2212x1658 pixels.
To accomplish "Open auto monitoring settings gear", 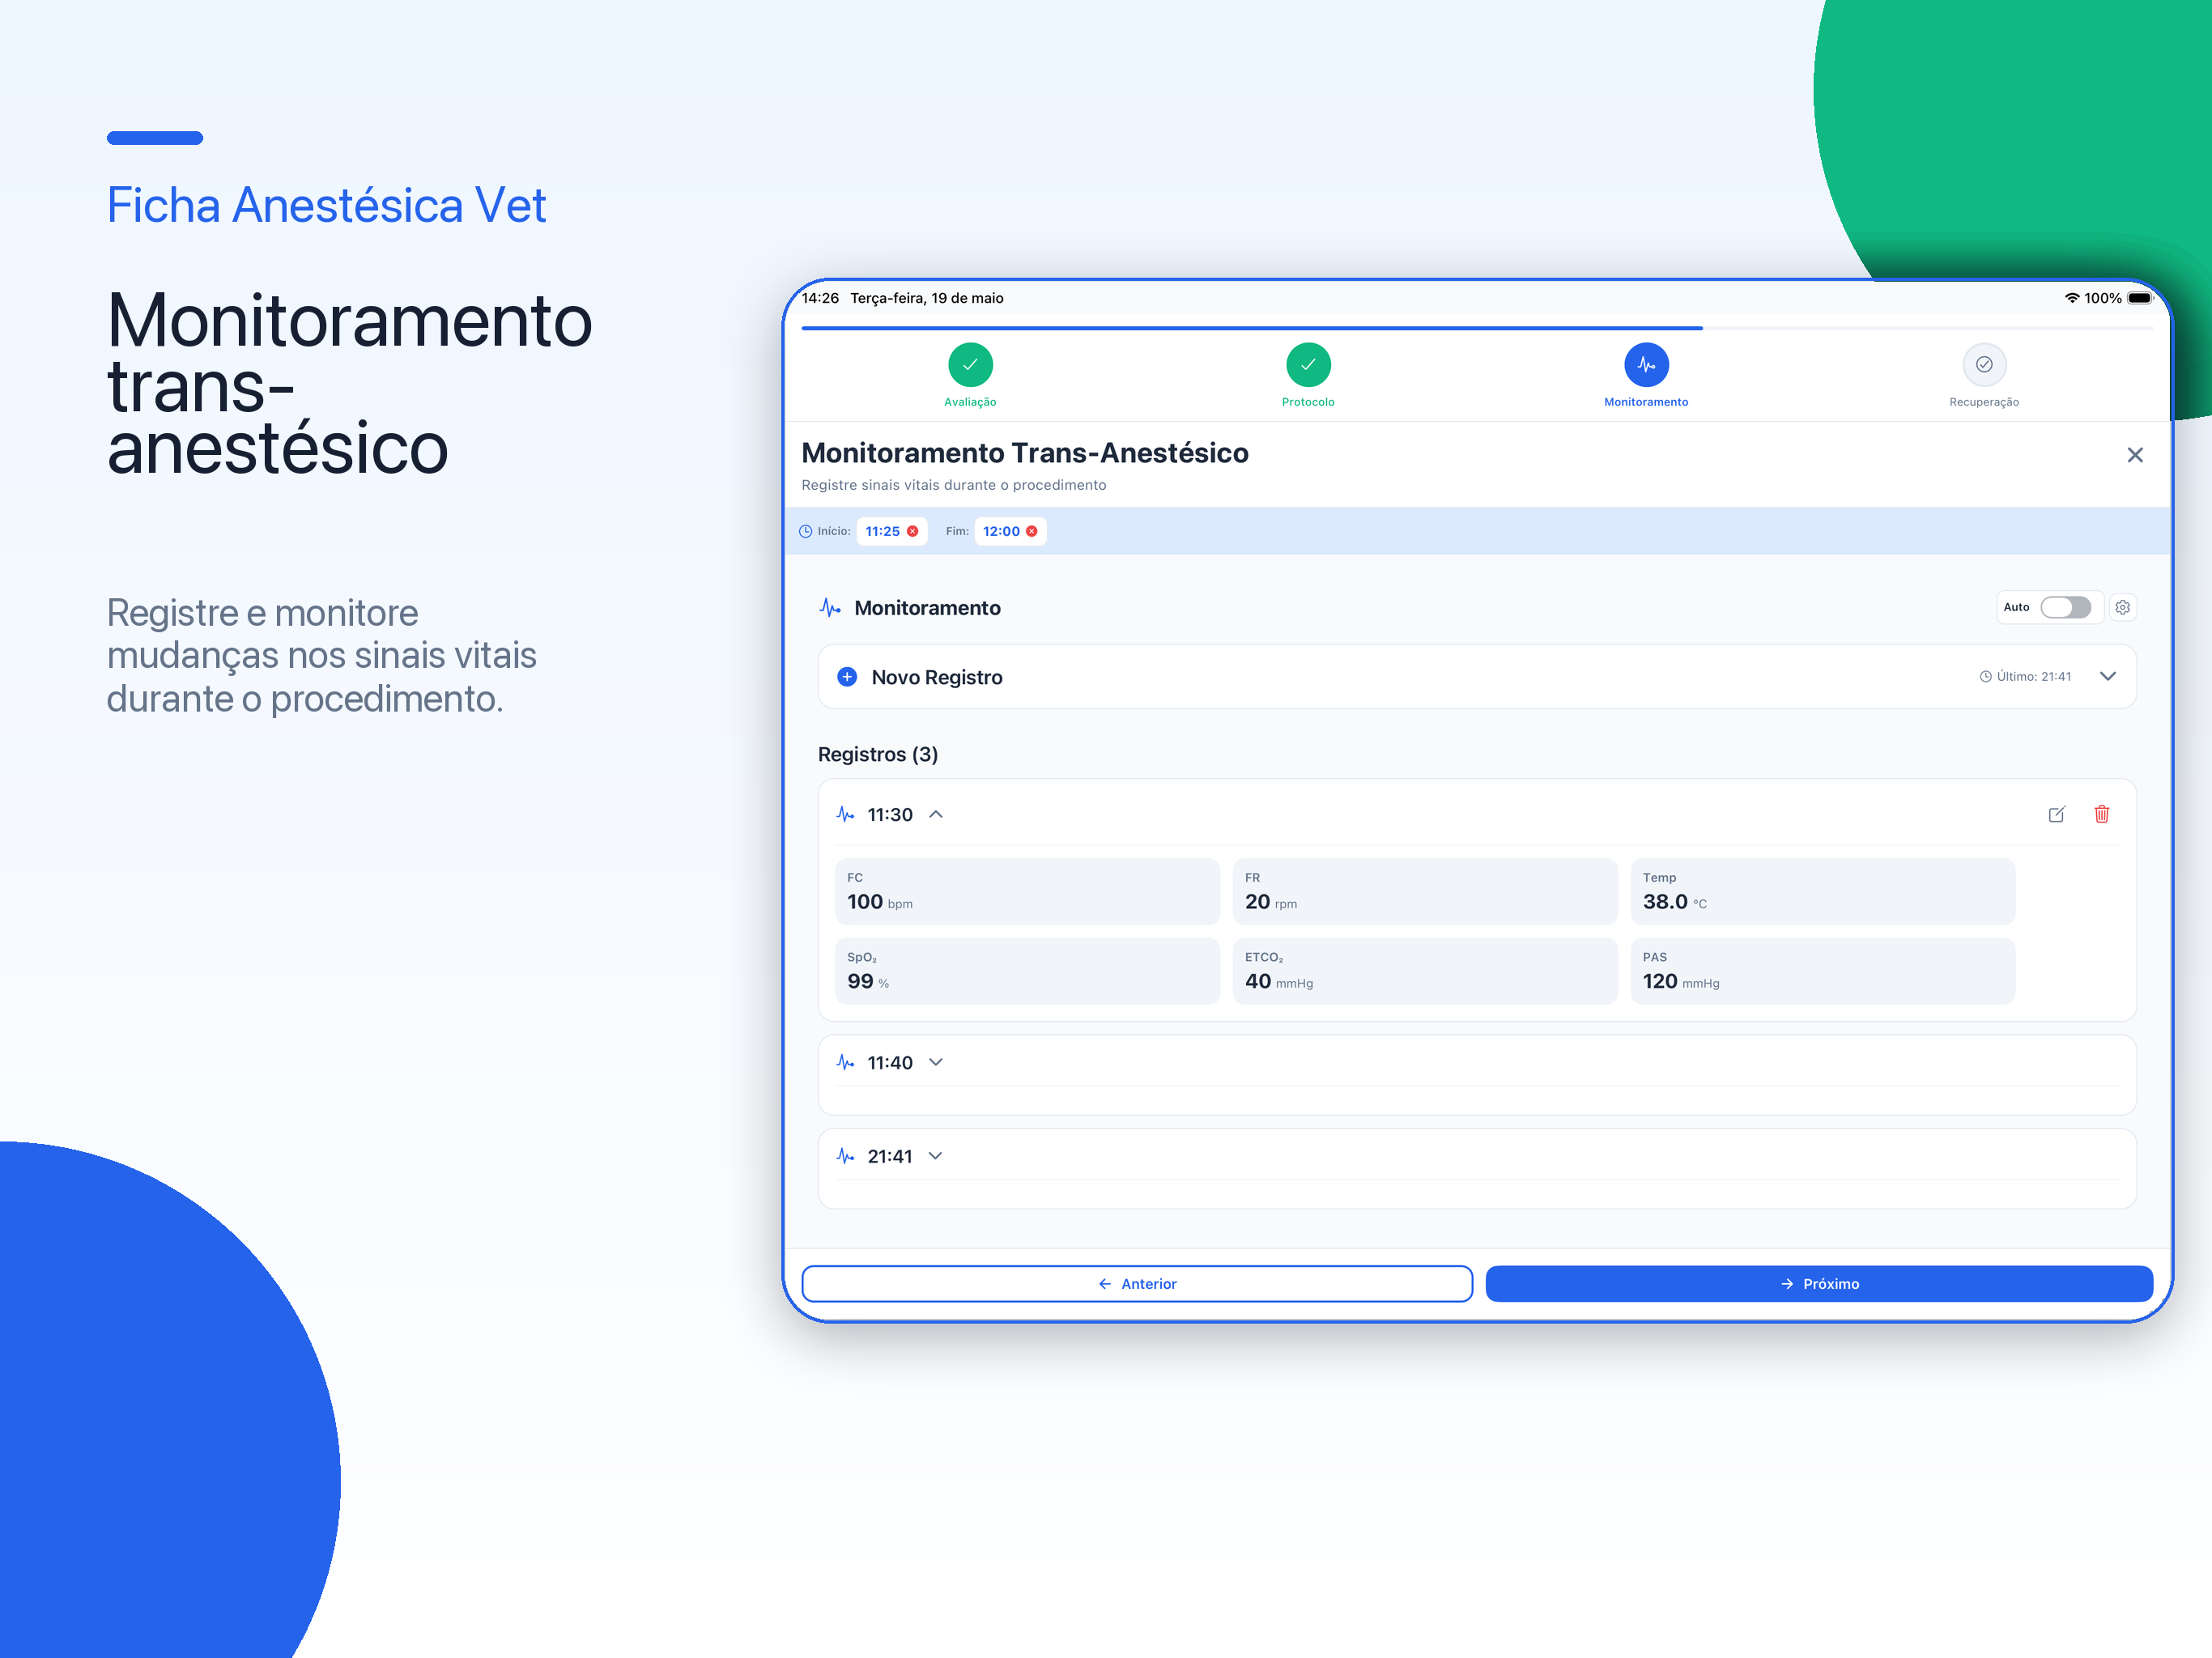I will pyautogui.click(x=2123, y=607).
